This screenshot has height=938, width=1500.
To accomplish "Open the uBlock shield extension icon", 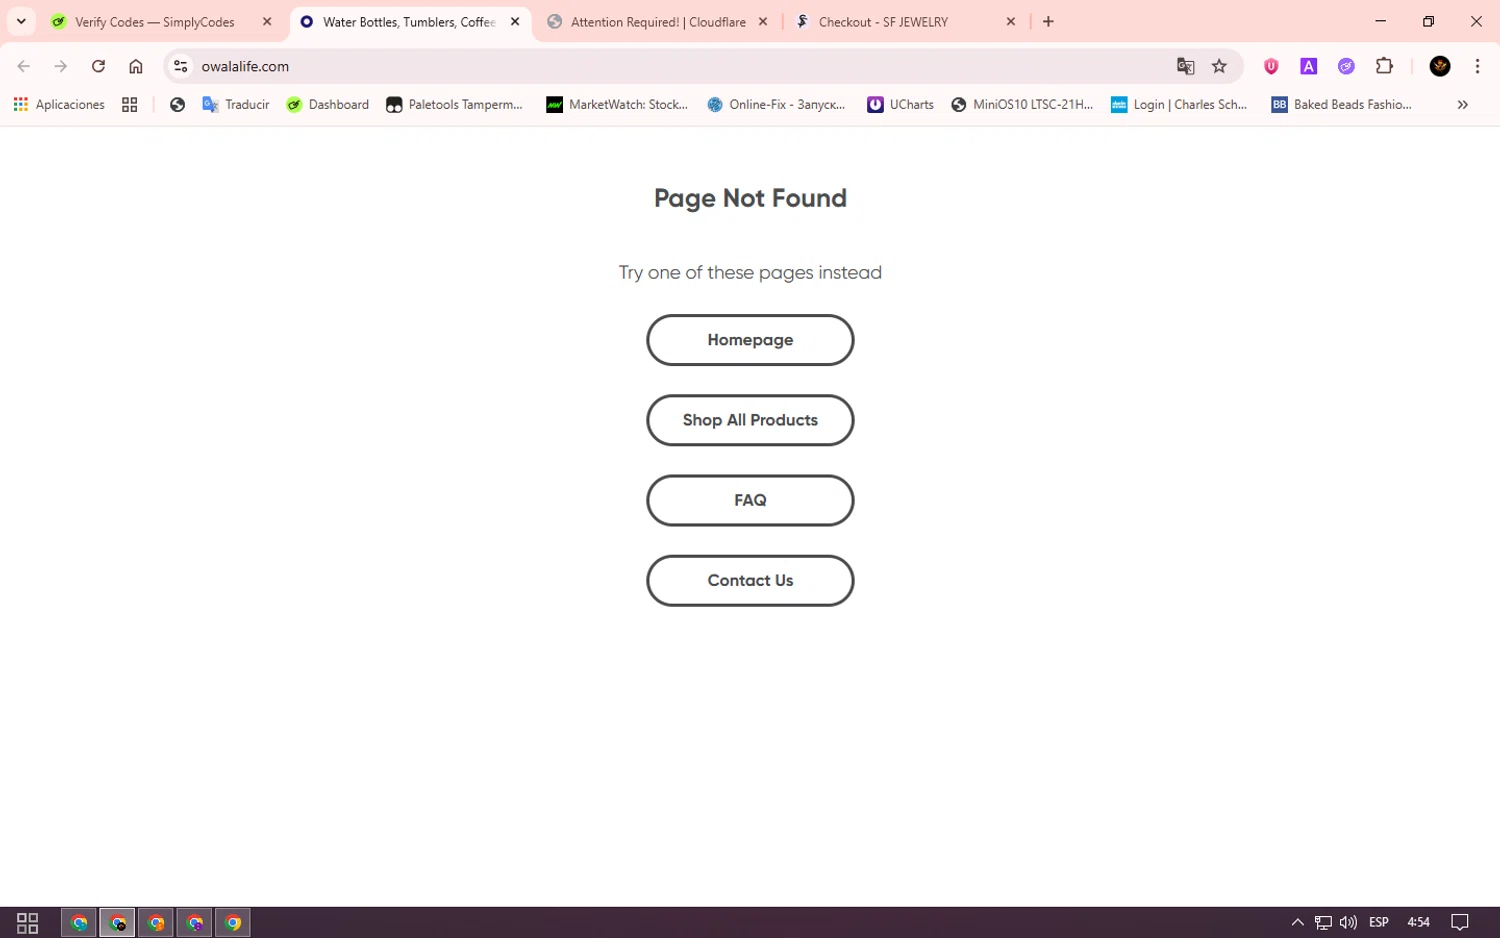I will click(x=1271, y=66).
